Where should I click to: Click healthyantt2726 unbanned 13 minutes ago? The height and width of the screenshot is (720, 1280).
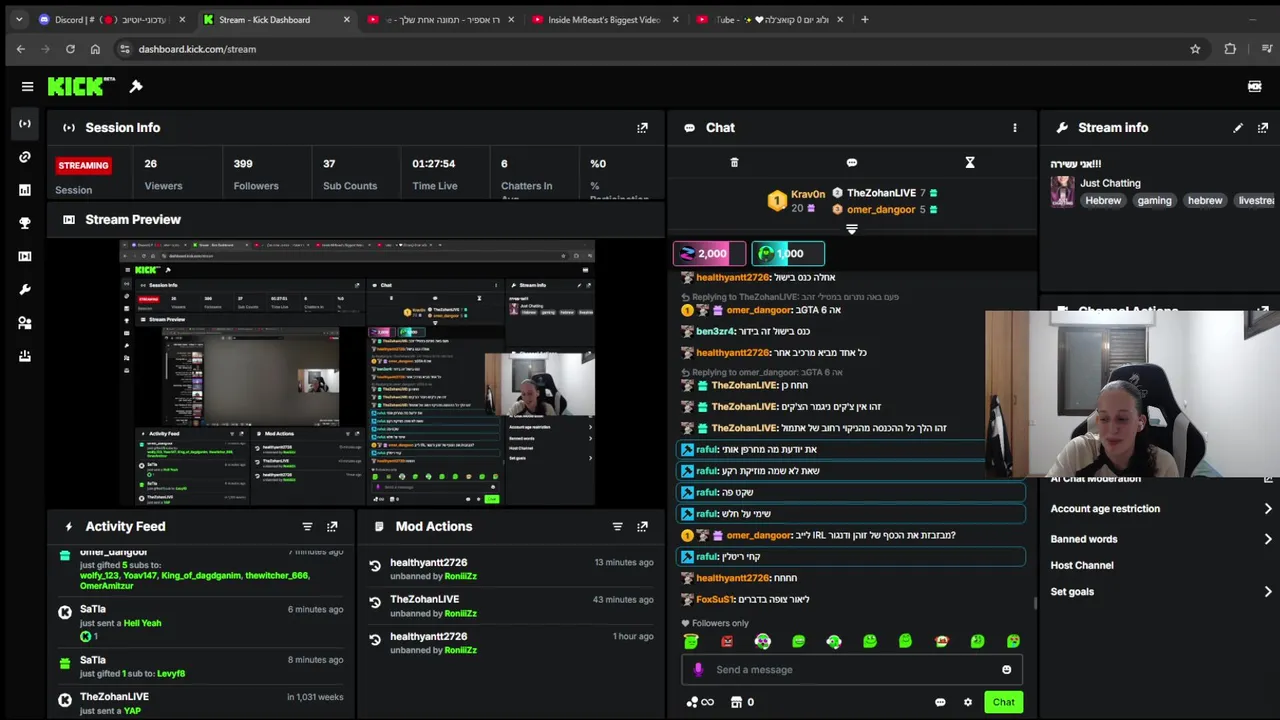point(511,569)
